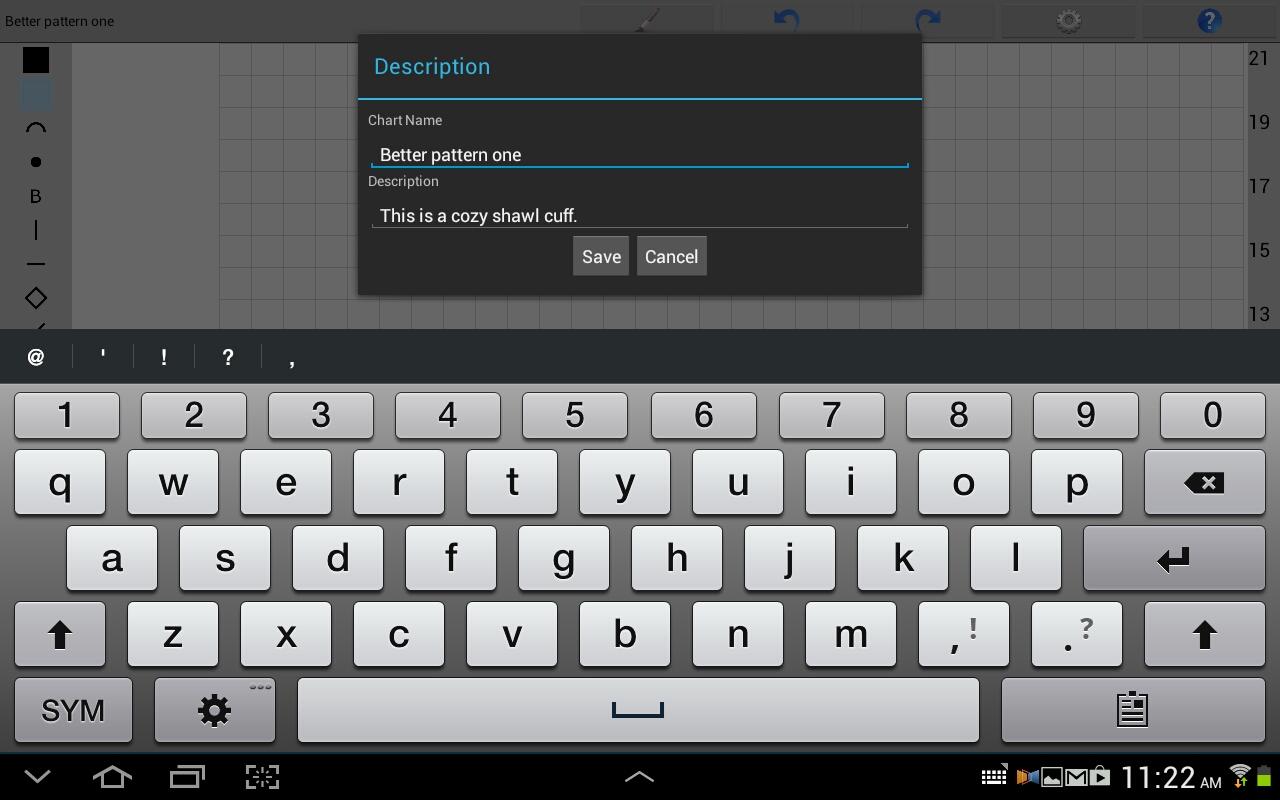Open keyboard settings with the gear key
1280x800 pixels.
pos(215,710)
